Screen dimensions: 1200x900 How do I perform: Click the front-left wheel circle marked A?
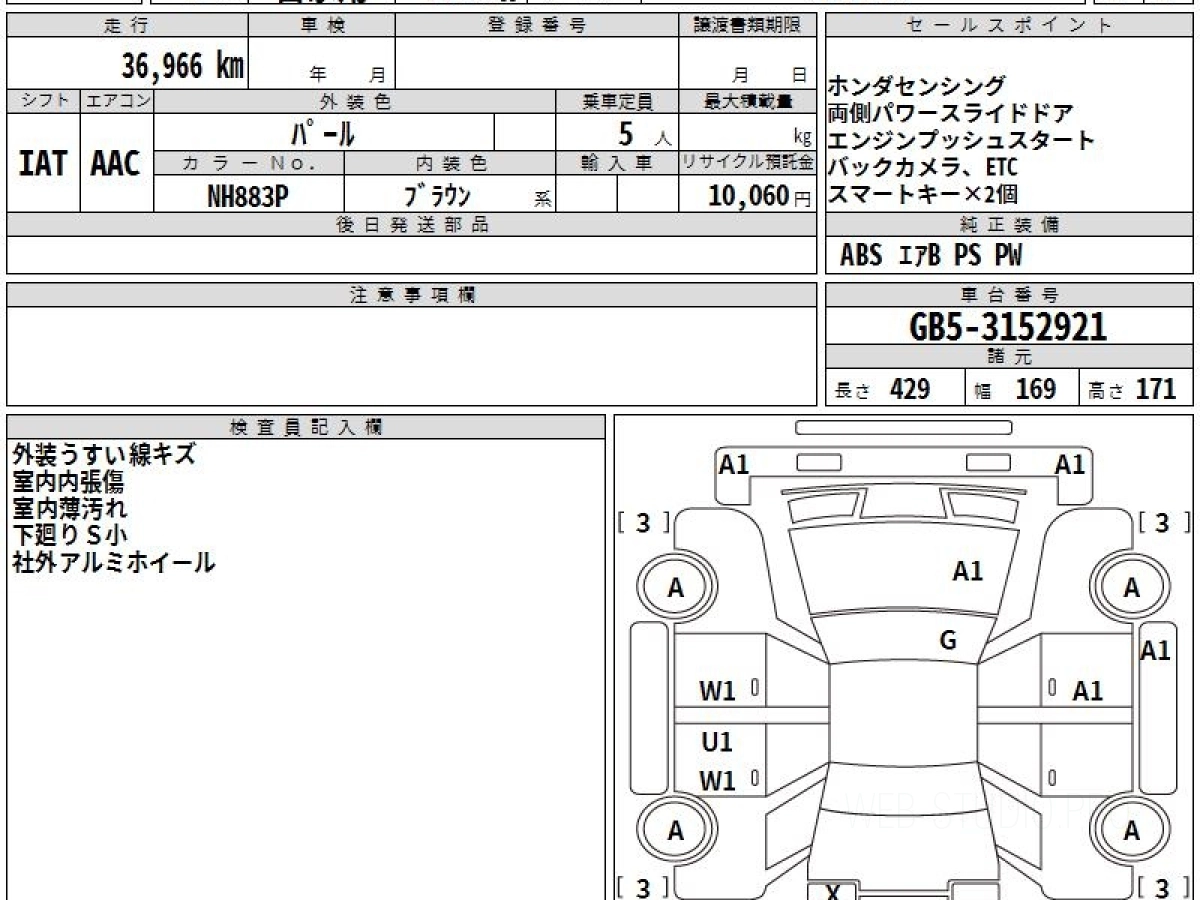(x=676, y=589)
